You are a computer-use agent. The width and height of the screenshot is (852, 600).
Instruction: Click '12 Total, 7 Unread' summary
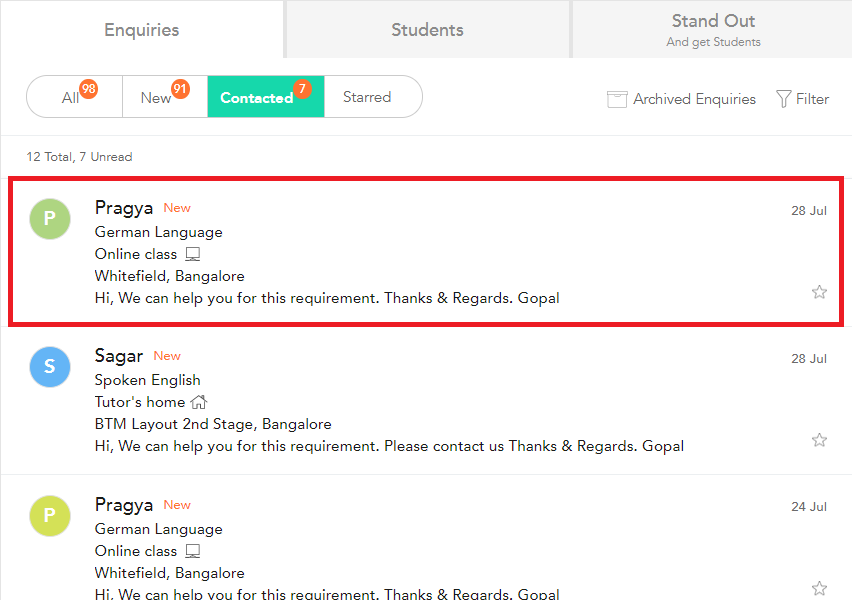tap(79, 157)
